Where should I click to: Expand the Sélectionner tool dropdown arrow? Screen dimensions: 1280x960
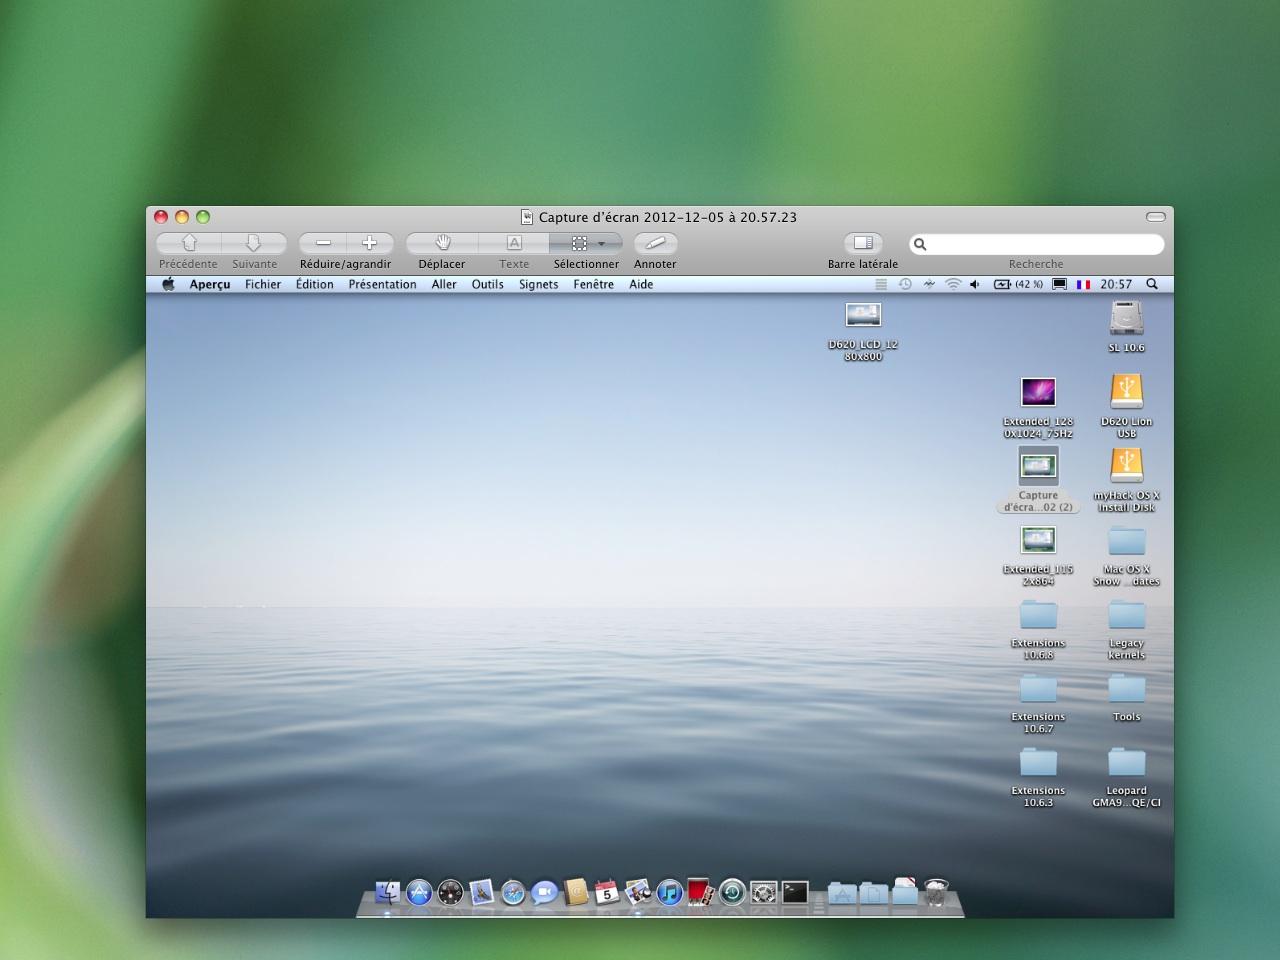pos(601,243)
